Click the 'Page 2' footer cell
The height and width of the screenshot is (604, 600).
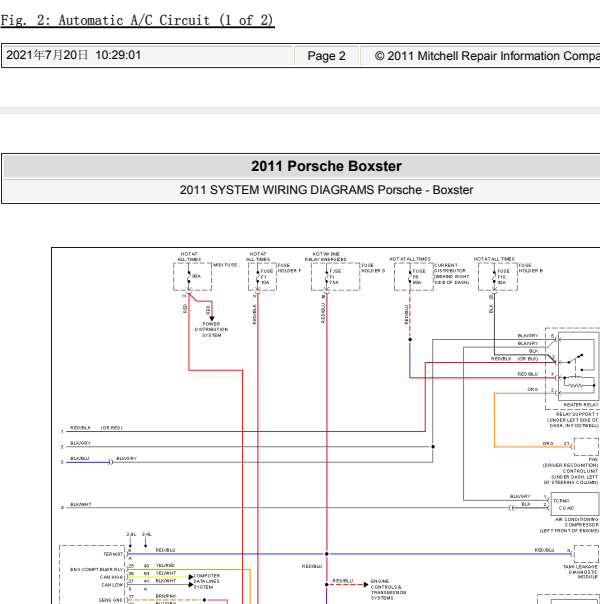tap(326, 56)
